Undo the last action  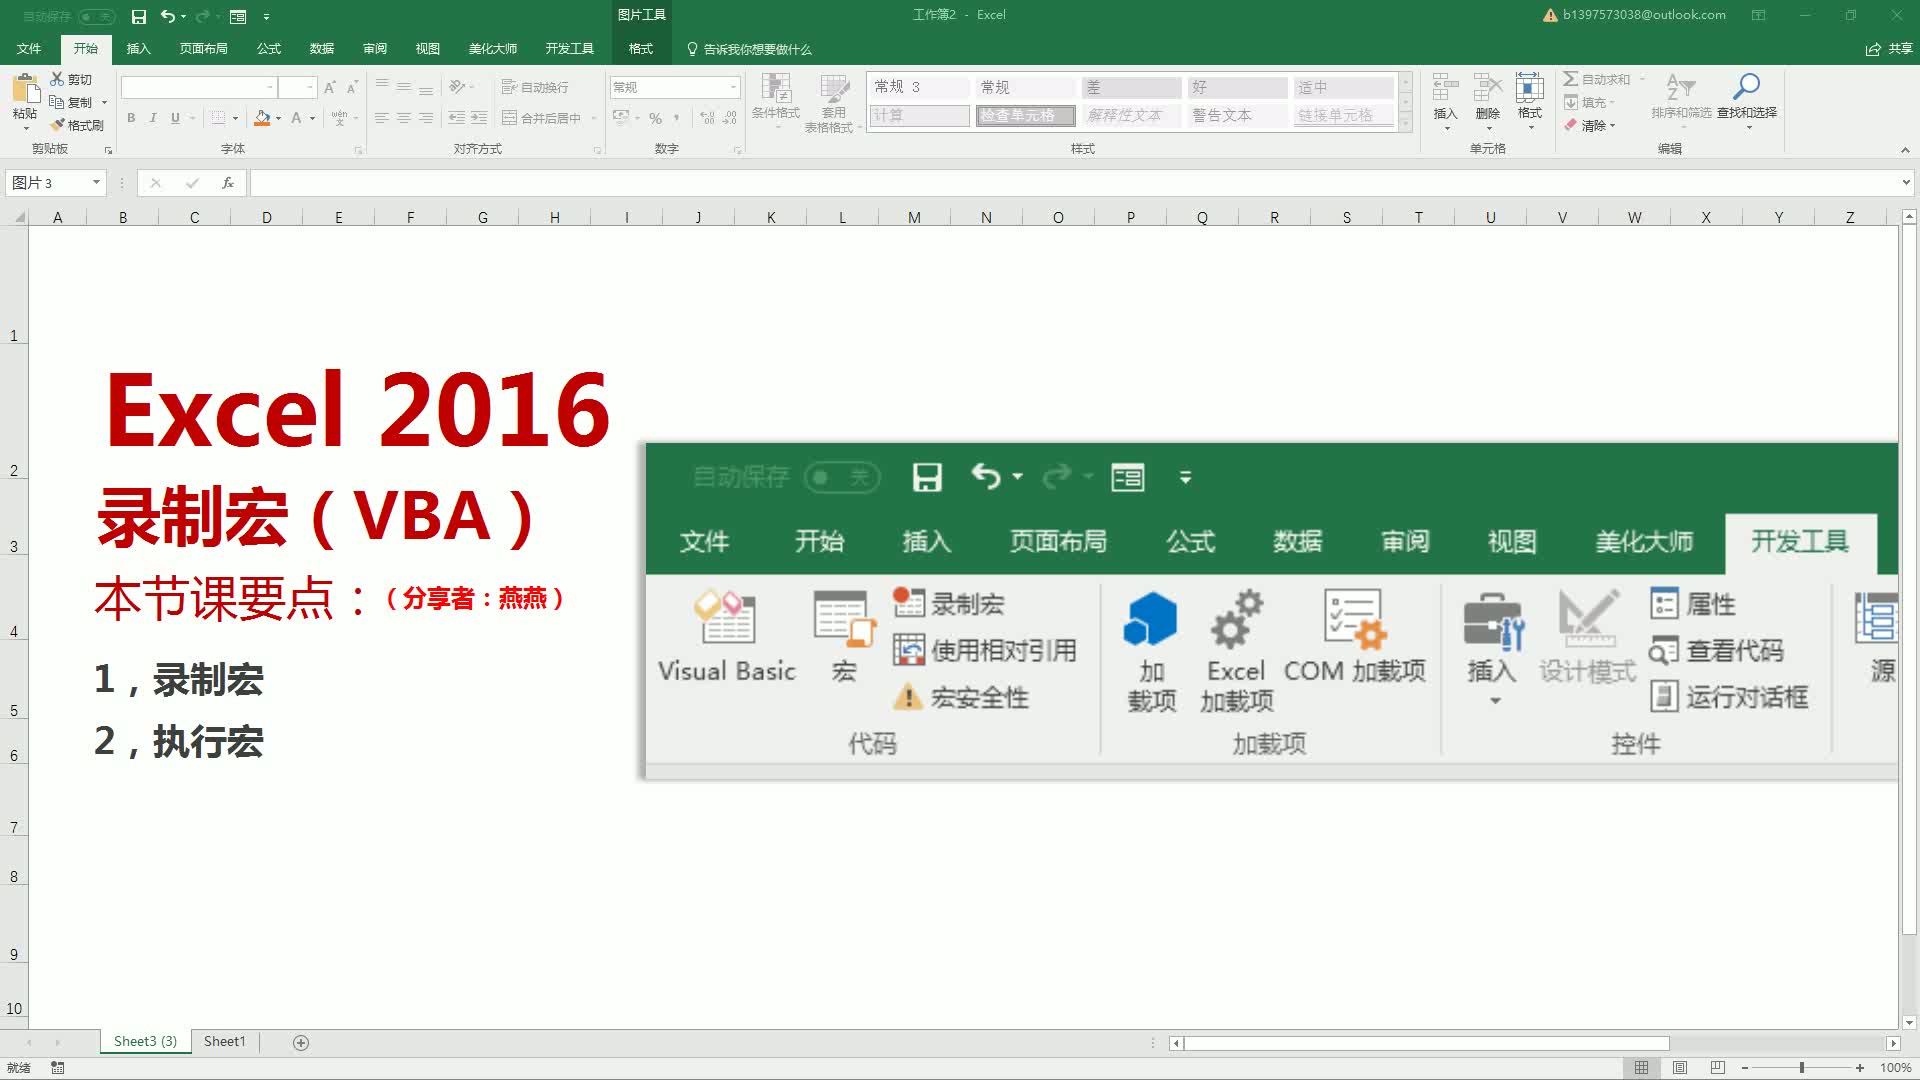(168, 16)
